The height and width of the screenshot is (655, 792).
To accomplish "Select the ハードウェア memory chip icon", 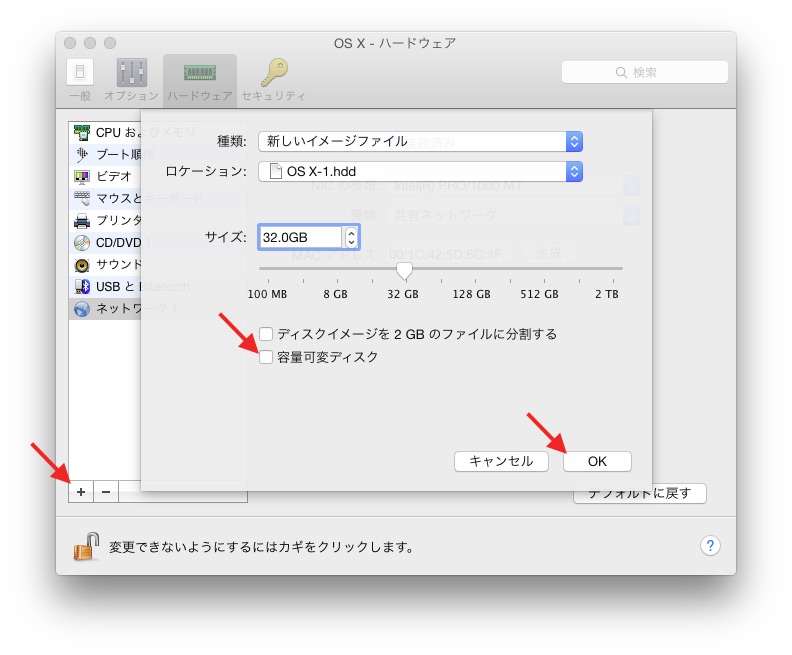I will click(x=200, y=73).
